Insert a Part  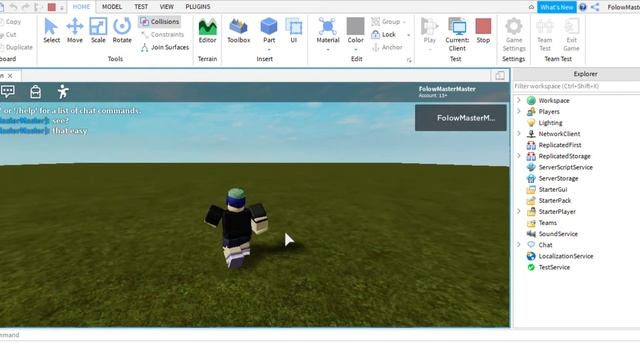(269, 31)
